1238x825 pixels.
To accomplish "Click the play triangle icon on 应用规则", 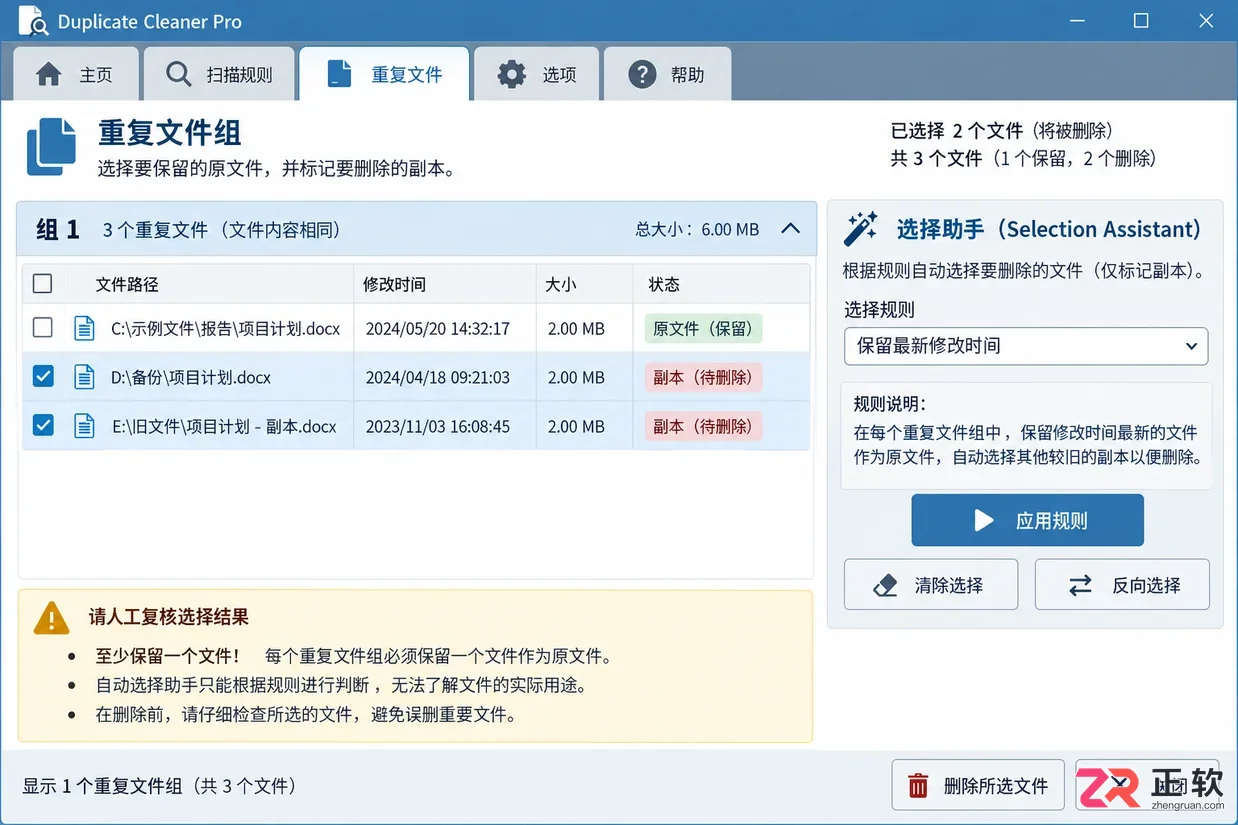I will pyautogui.click(x=984, y=520).
